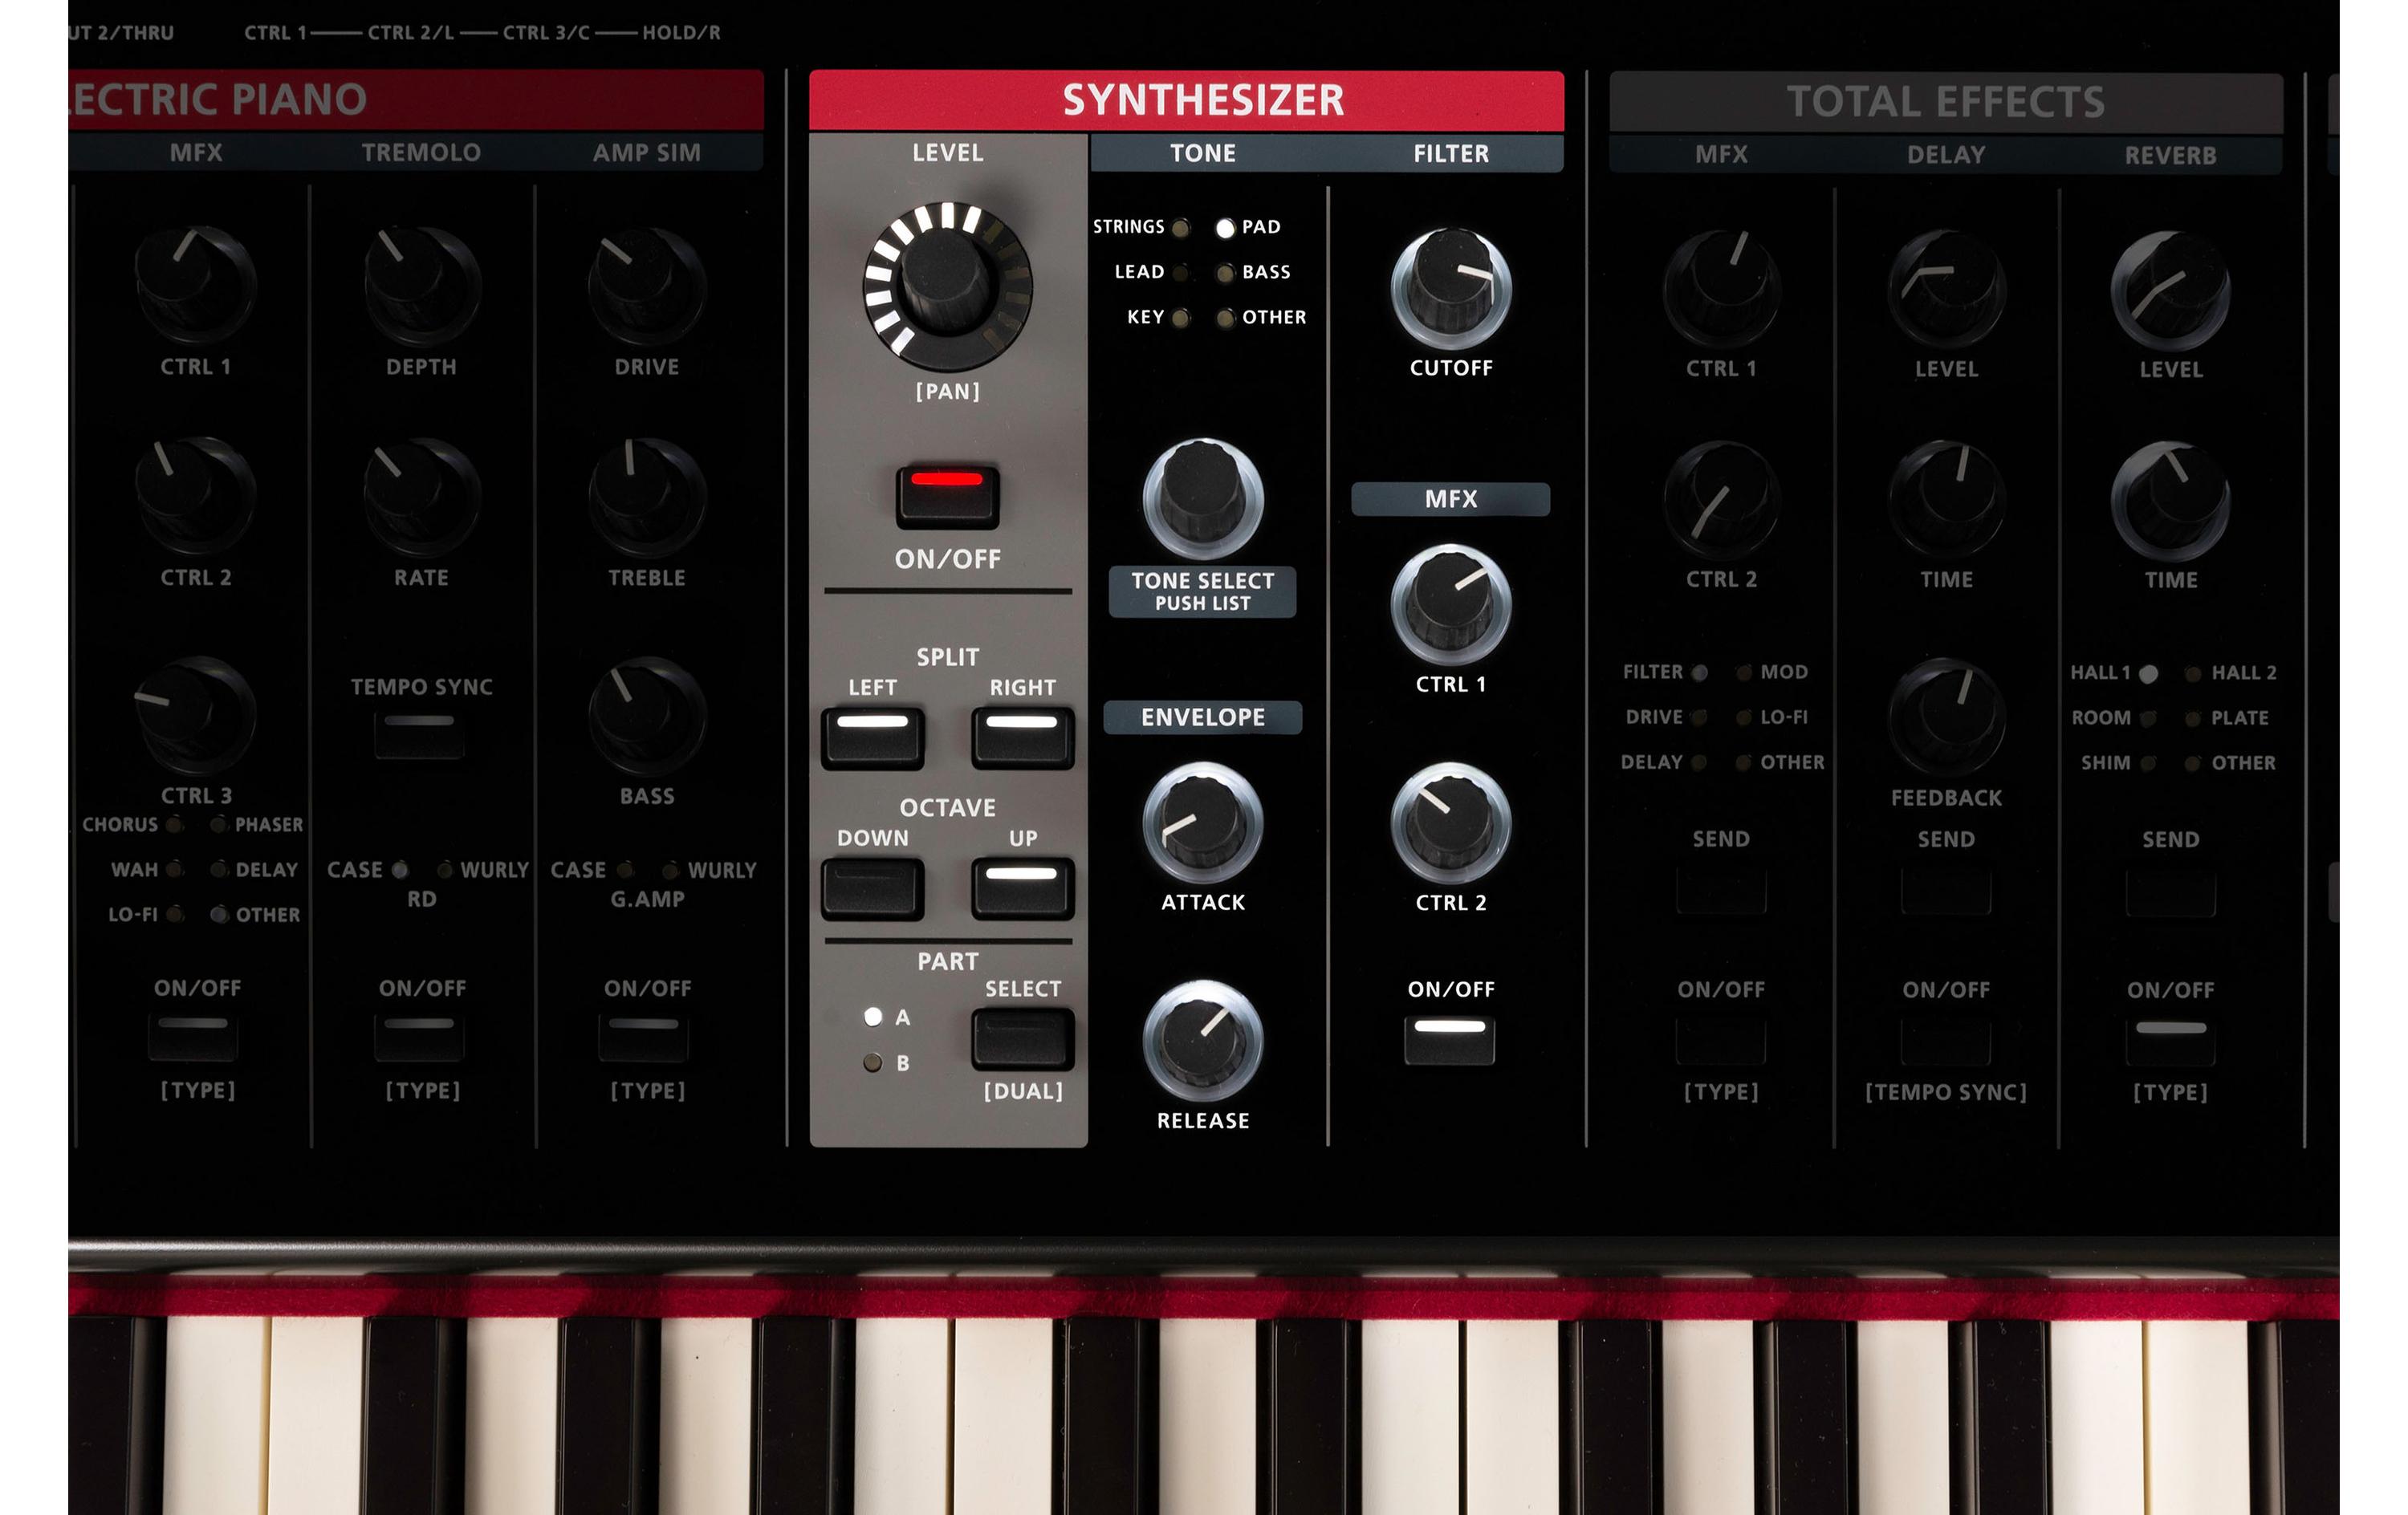The height and width of the screenshot is (1515, 2408).
Task: Toggle the Delay ON/OFF button
Action: (1946, 1041)
